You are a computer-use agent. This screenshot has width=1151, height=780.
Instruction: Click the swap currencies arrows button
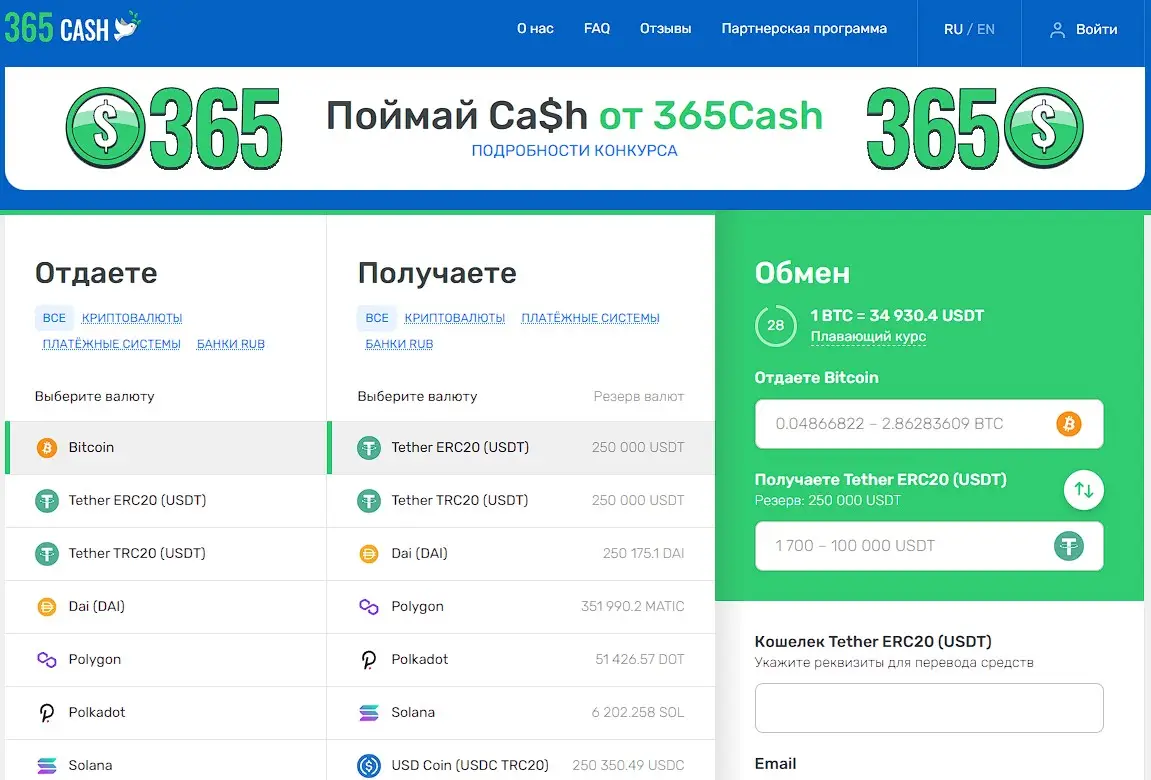pos(1083,489)
